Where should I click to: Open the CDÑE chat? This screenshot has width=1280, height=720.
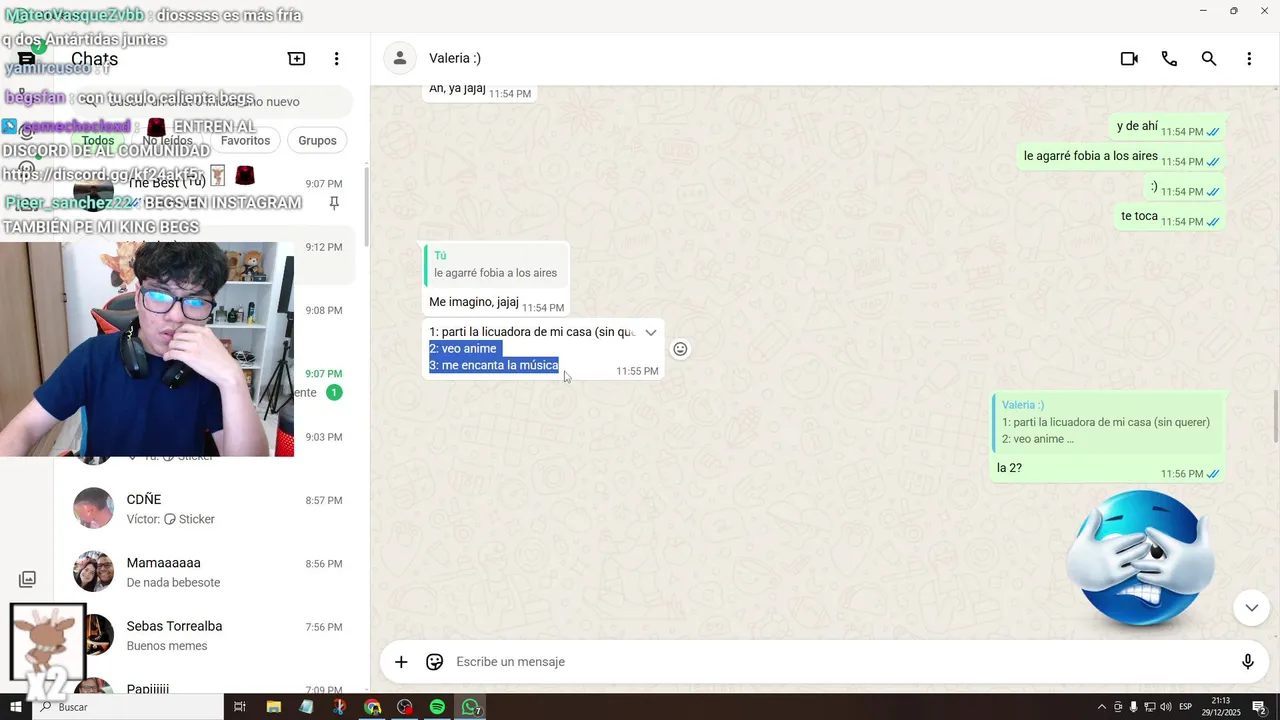click(x=210, y=509)
